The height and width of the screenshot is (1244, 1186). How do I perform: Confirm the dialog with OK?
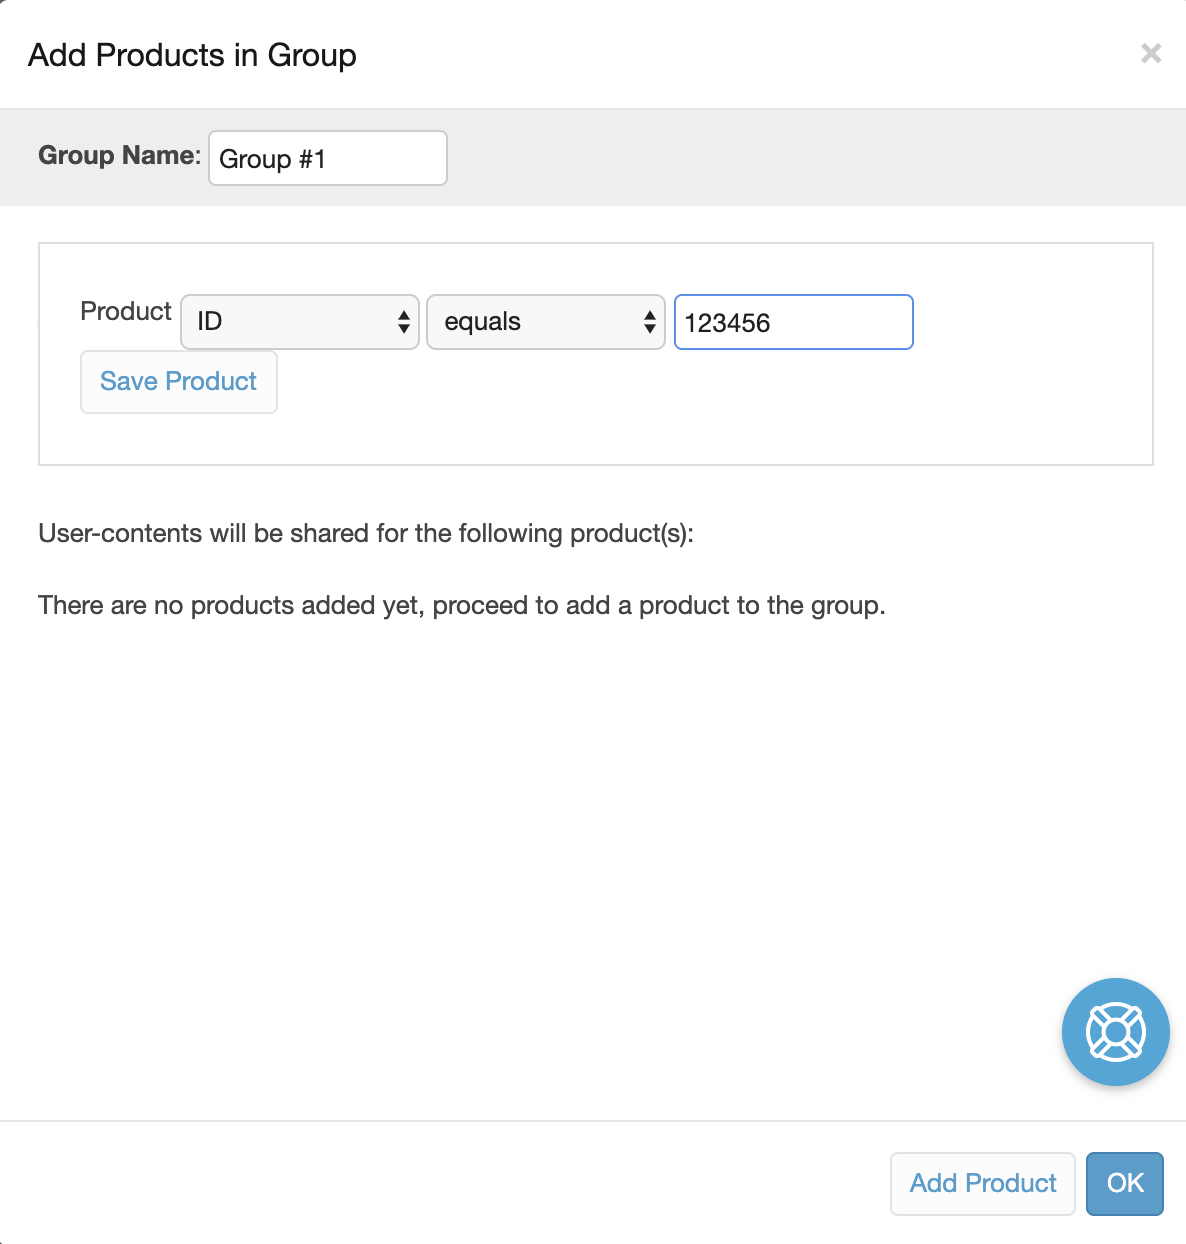(1124, 1183)
